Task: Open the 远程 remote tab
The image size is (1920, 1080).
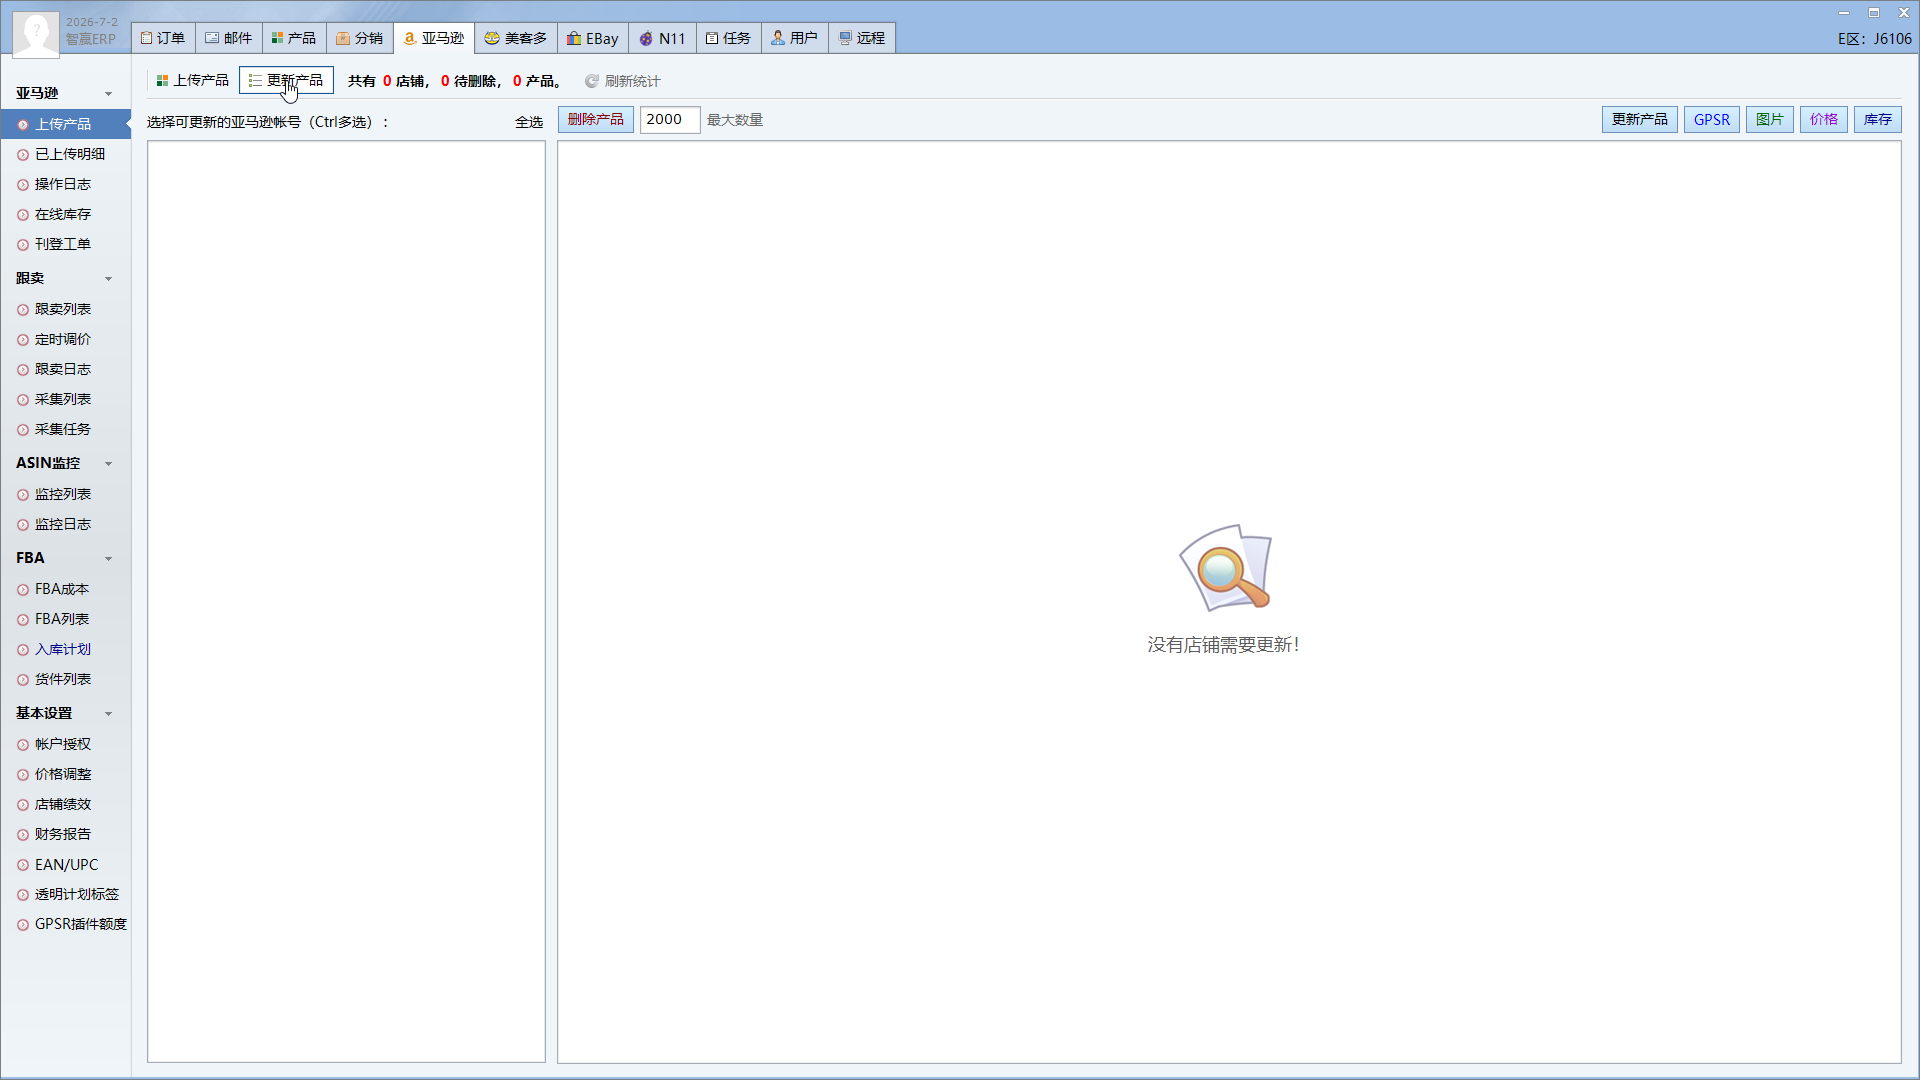Action: [x=862, y=38]
